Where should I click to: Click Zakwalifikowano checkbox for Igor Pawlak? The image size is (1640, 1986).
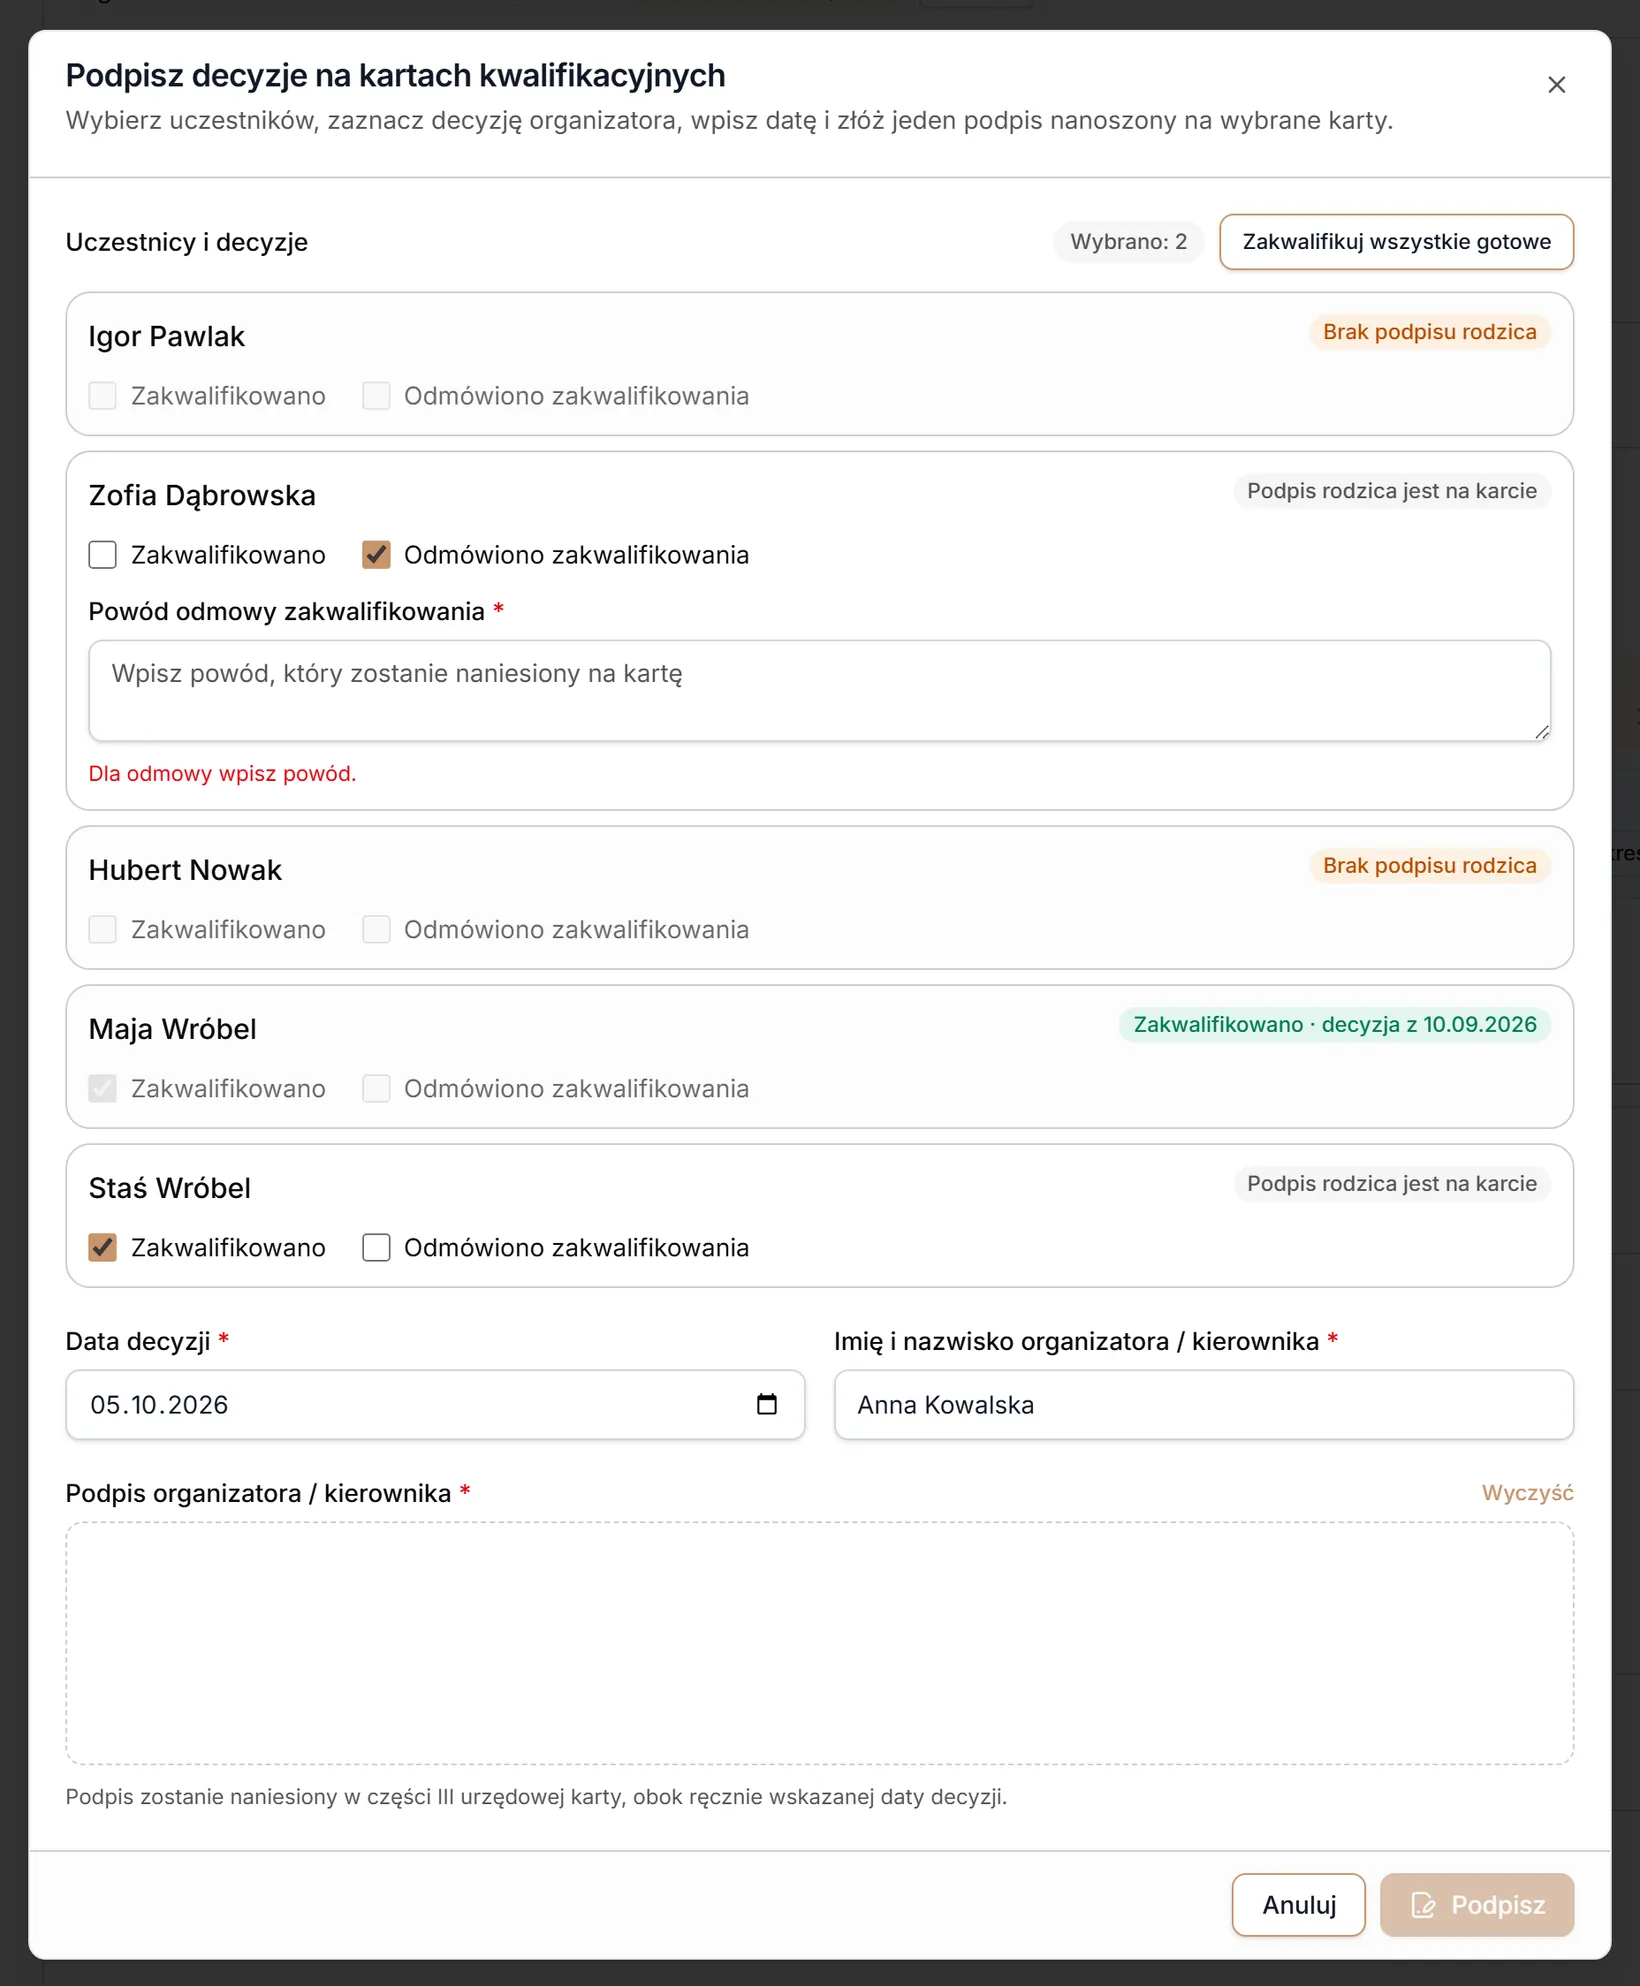pyautogui.click(x=103, y=396)
